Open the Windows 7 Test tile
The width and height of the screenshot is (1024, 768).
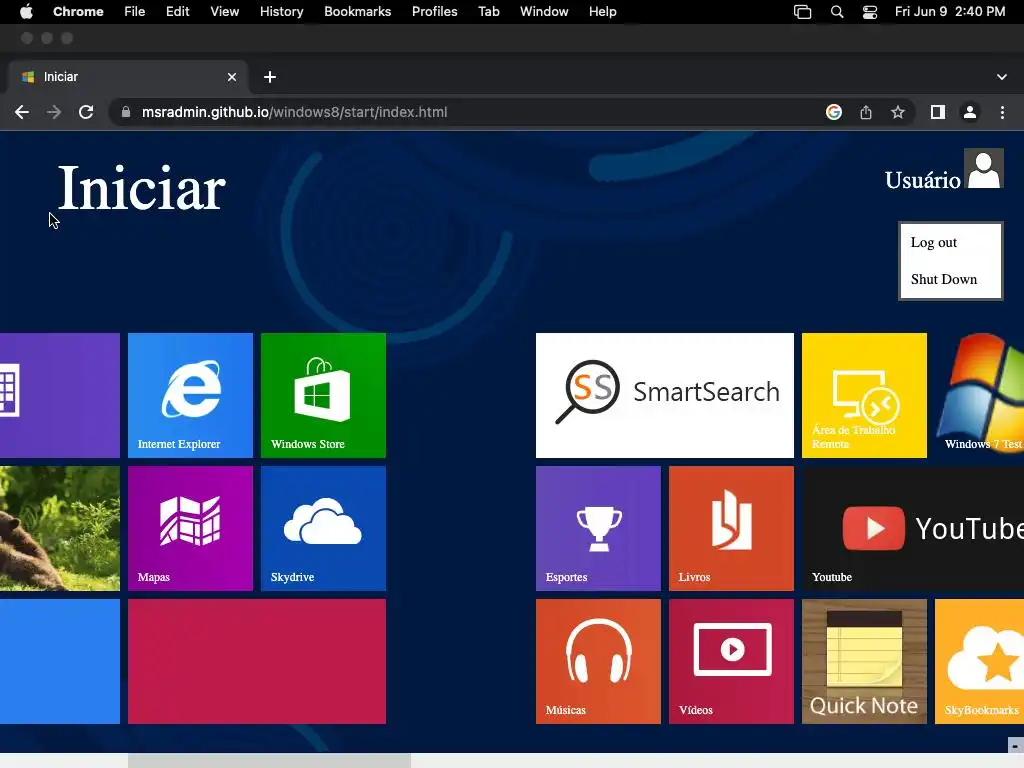(980, 395)
